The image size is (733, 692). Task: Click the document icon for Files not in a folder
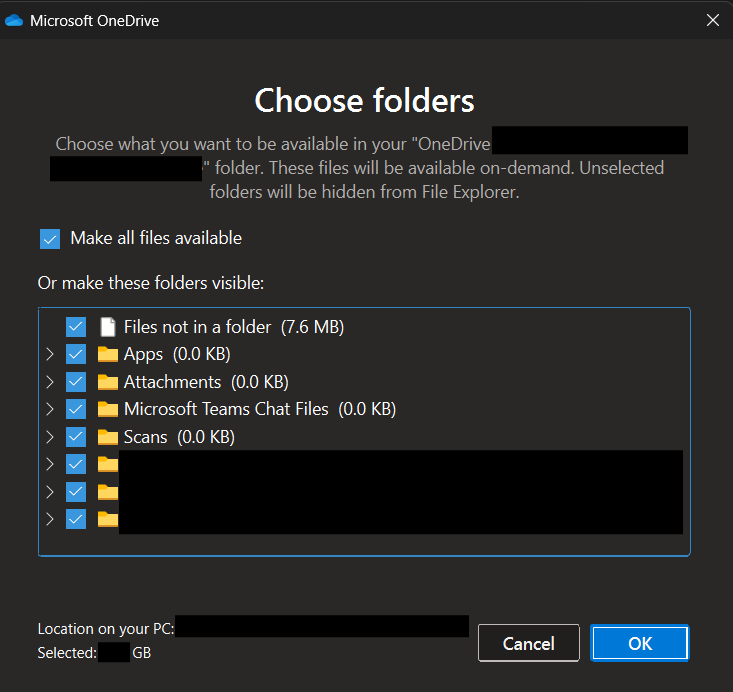(108, 327)
